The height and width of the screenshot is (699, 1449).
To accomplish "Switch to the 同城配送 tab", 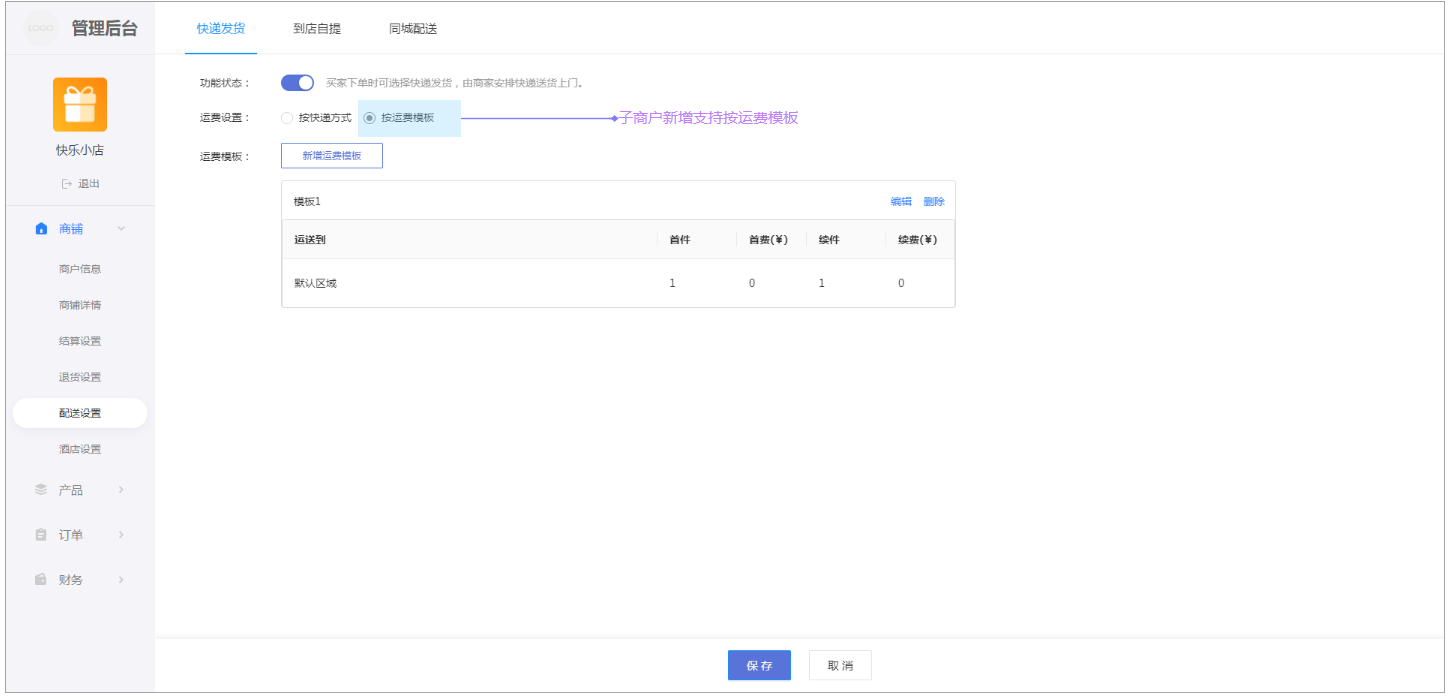I will coord(413,29).
